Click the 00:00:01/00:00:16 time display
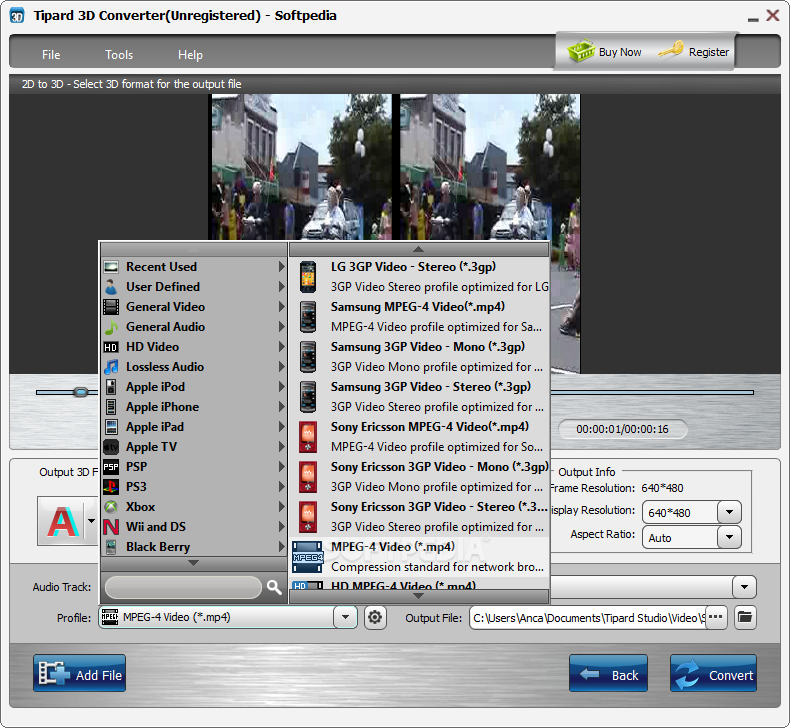Image resolution: width=790 pixels, height=728 pixels. point(622,429)
